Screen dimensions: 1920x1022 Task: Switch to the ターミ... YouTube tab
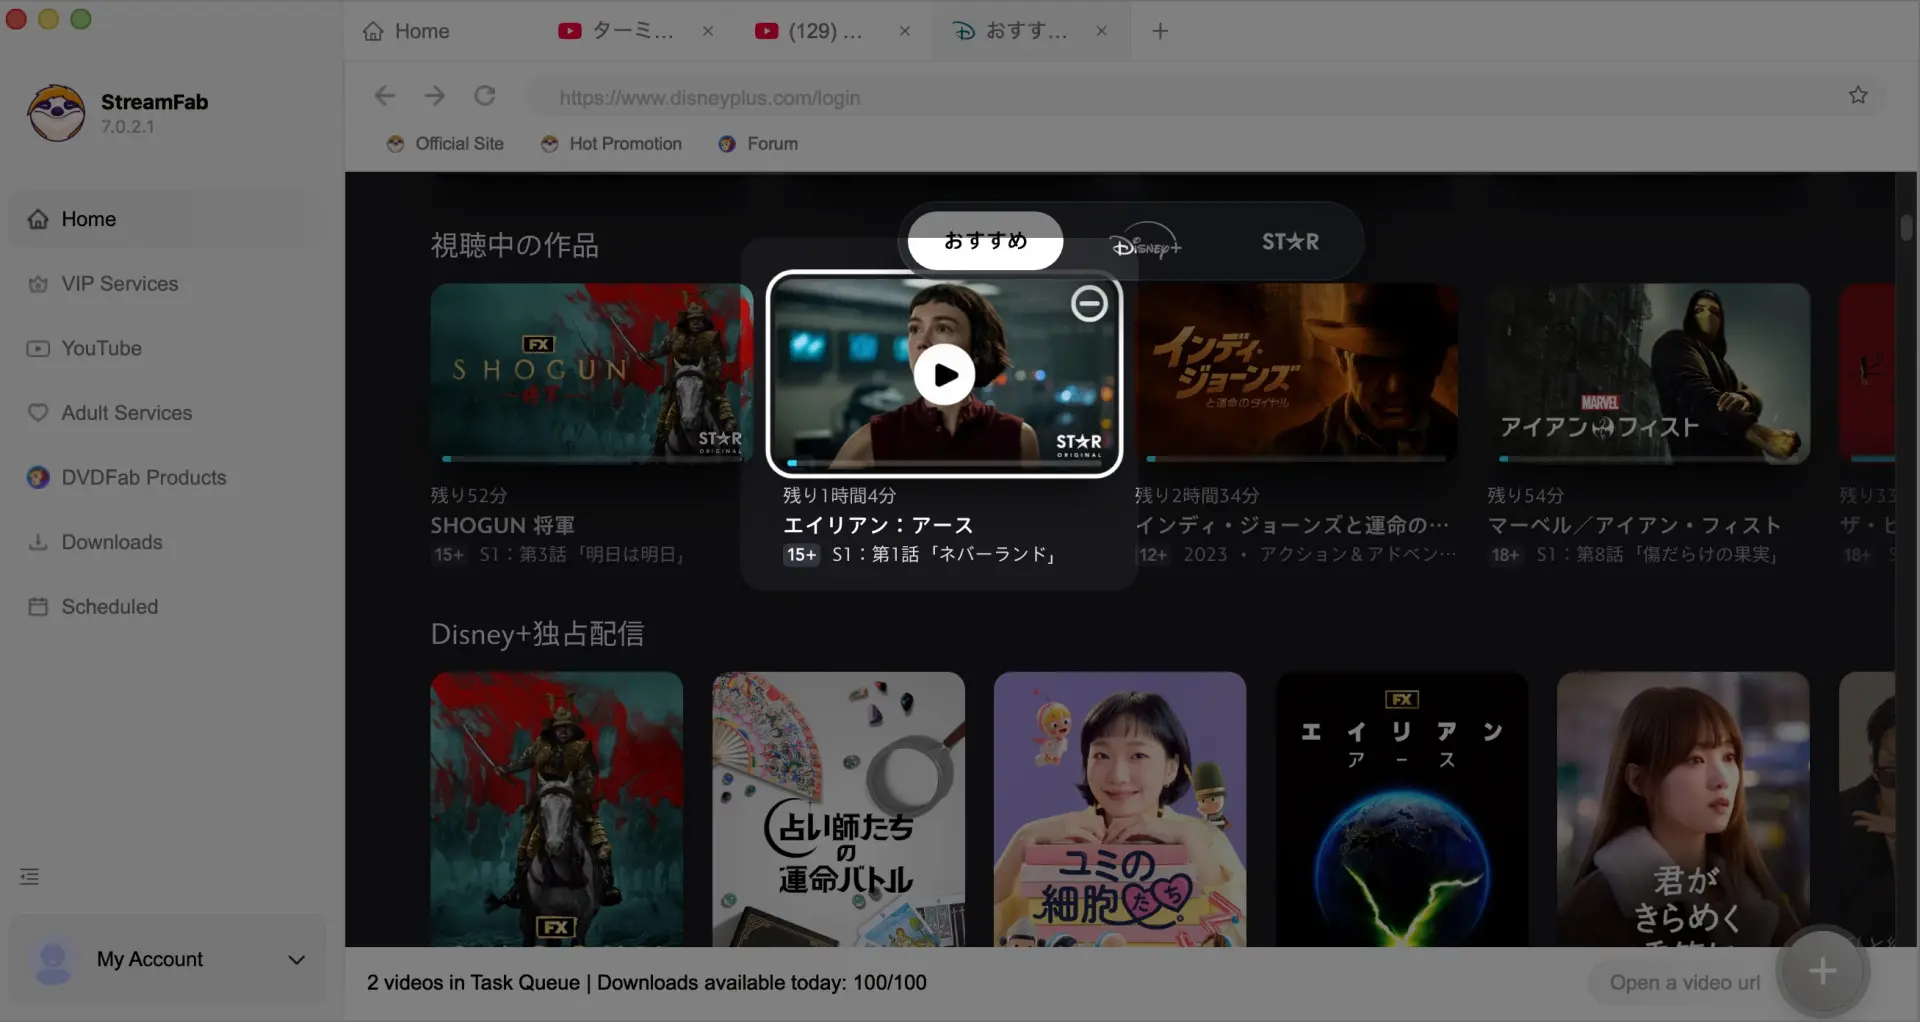632,31
